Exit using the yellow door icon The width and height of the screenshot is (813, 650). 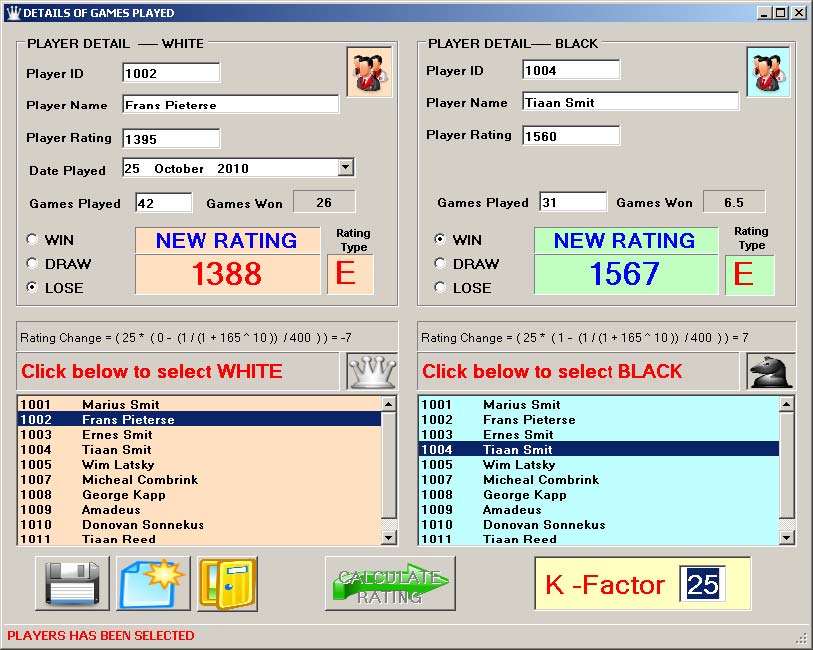[228, 583]
